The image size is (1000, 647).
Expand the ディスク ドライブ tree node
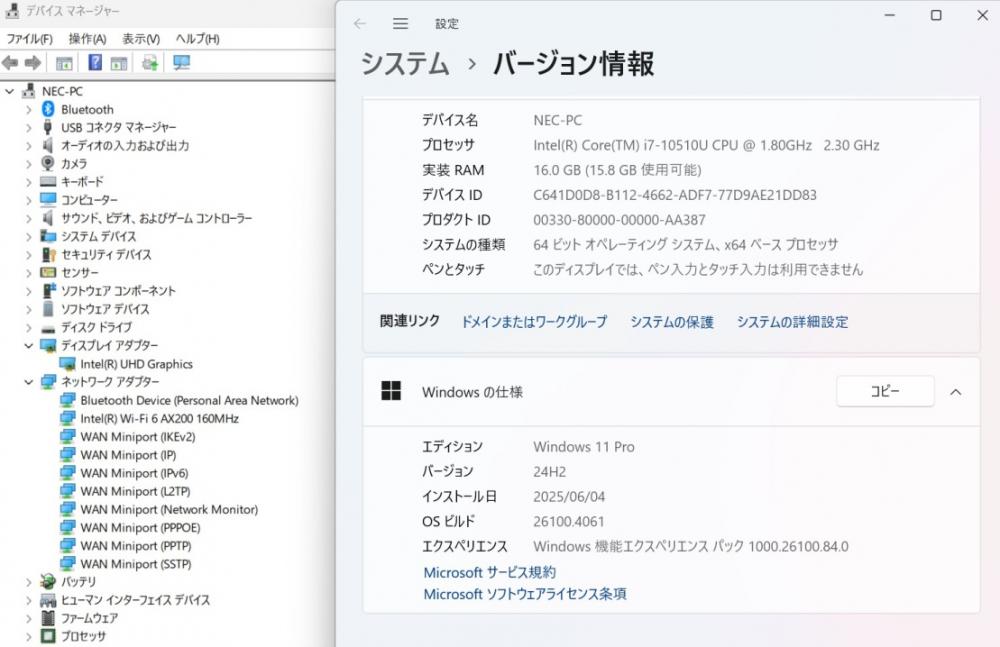(x=29, y=328)
